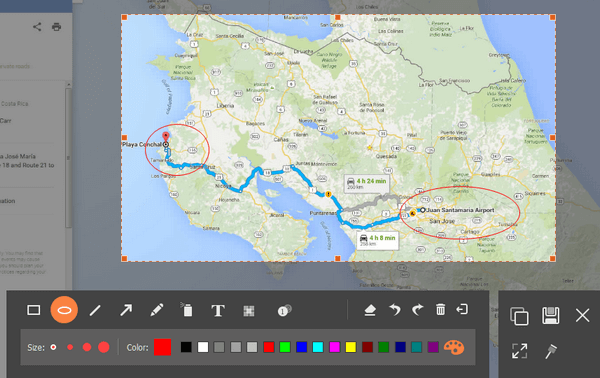Image resolution: width=600 pixels, height=378 pixels.
Task: Select the ellipse drawing tool
Action: point(64,310)
